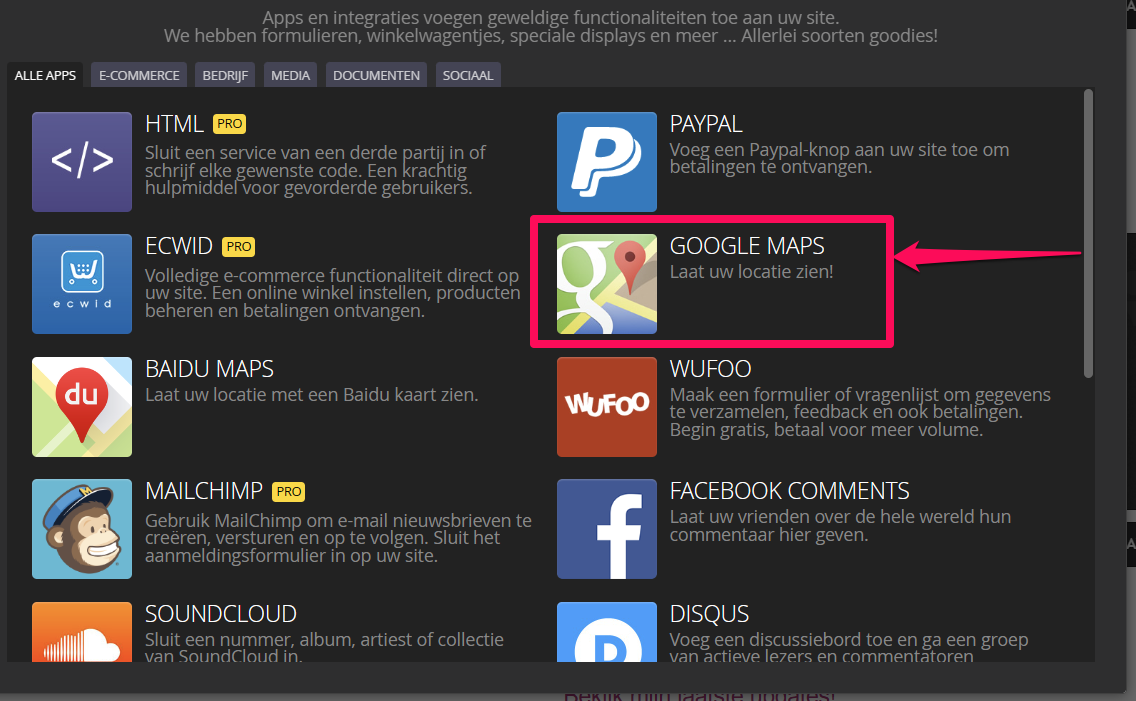1136x701 pixels.
Task: Select the Facebook Comments icon
Action: click(x=606, y=529)
